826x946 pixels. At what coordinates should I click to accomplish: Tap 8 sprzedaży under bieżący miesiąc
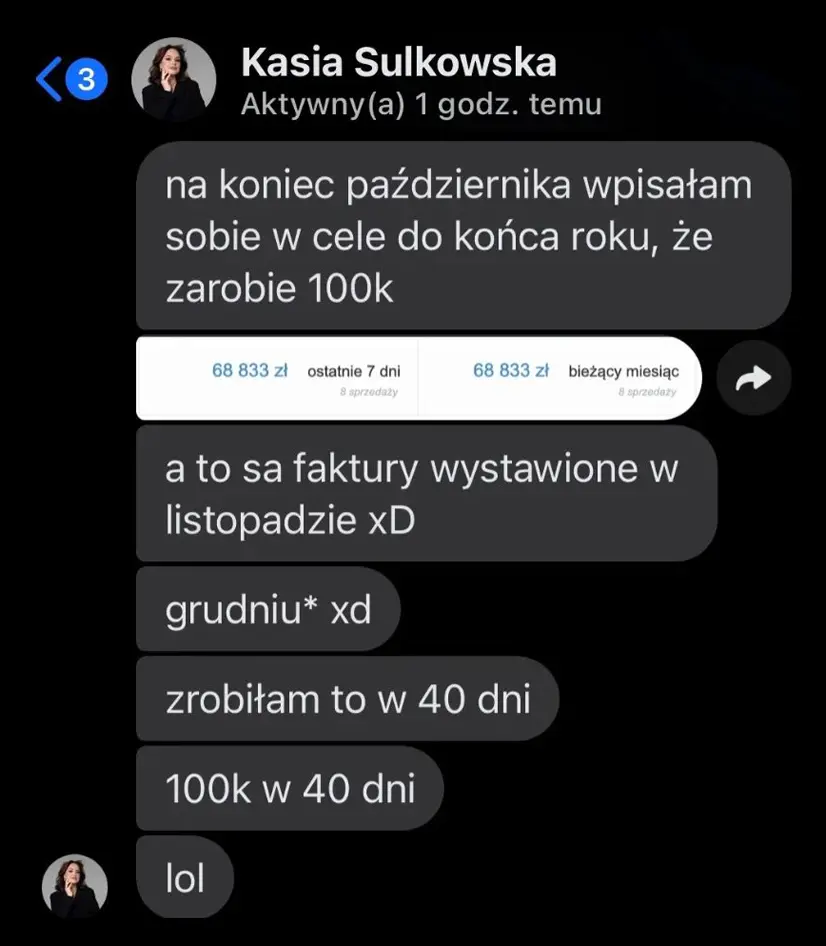647,392
